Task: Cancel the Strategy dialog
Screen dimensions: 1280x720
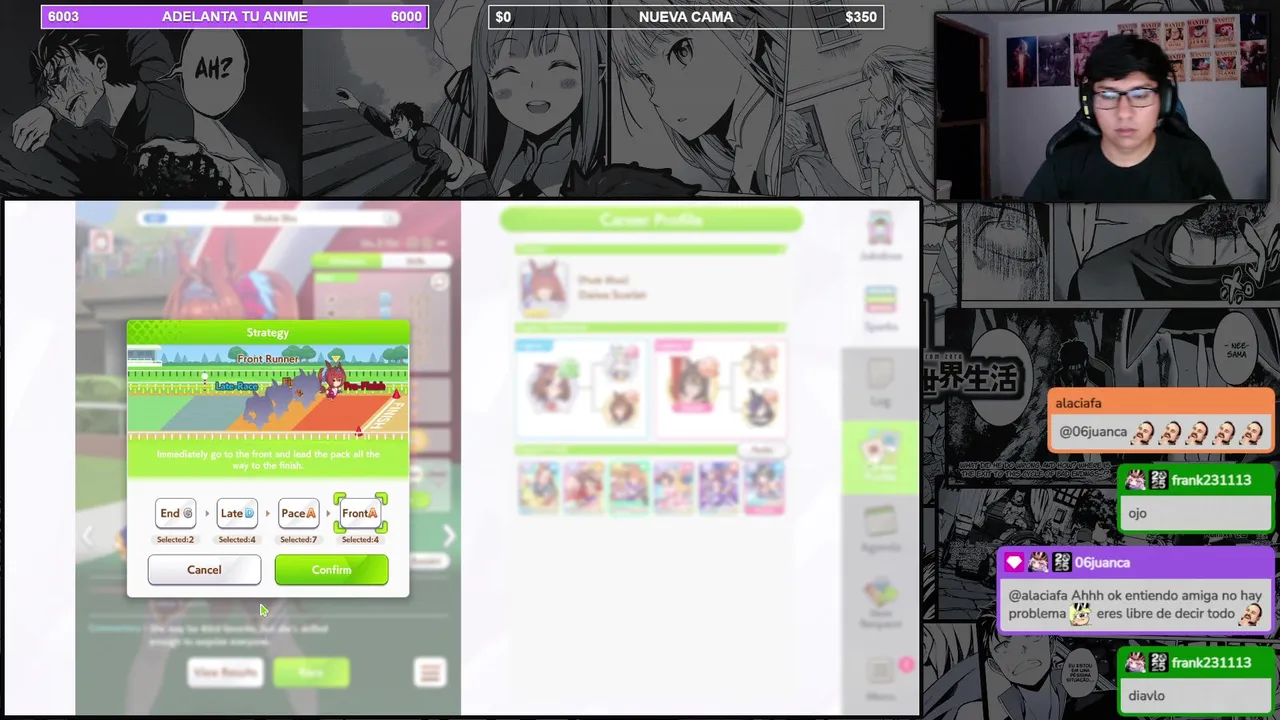Action: pyautogui.click(x=204, y=570)
